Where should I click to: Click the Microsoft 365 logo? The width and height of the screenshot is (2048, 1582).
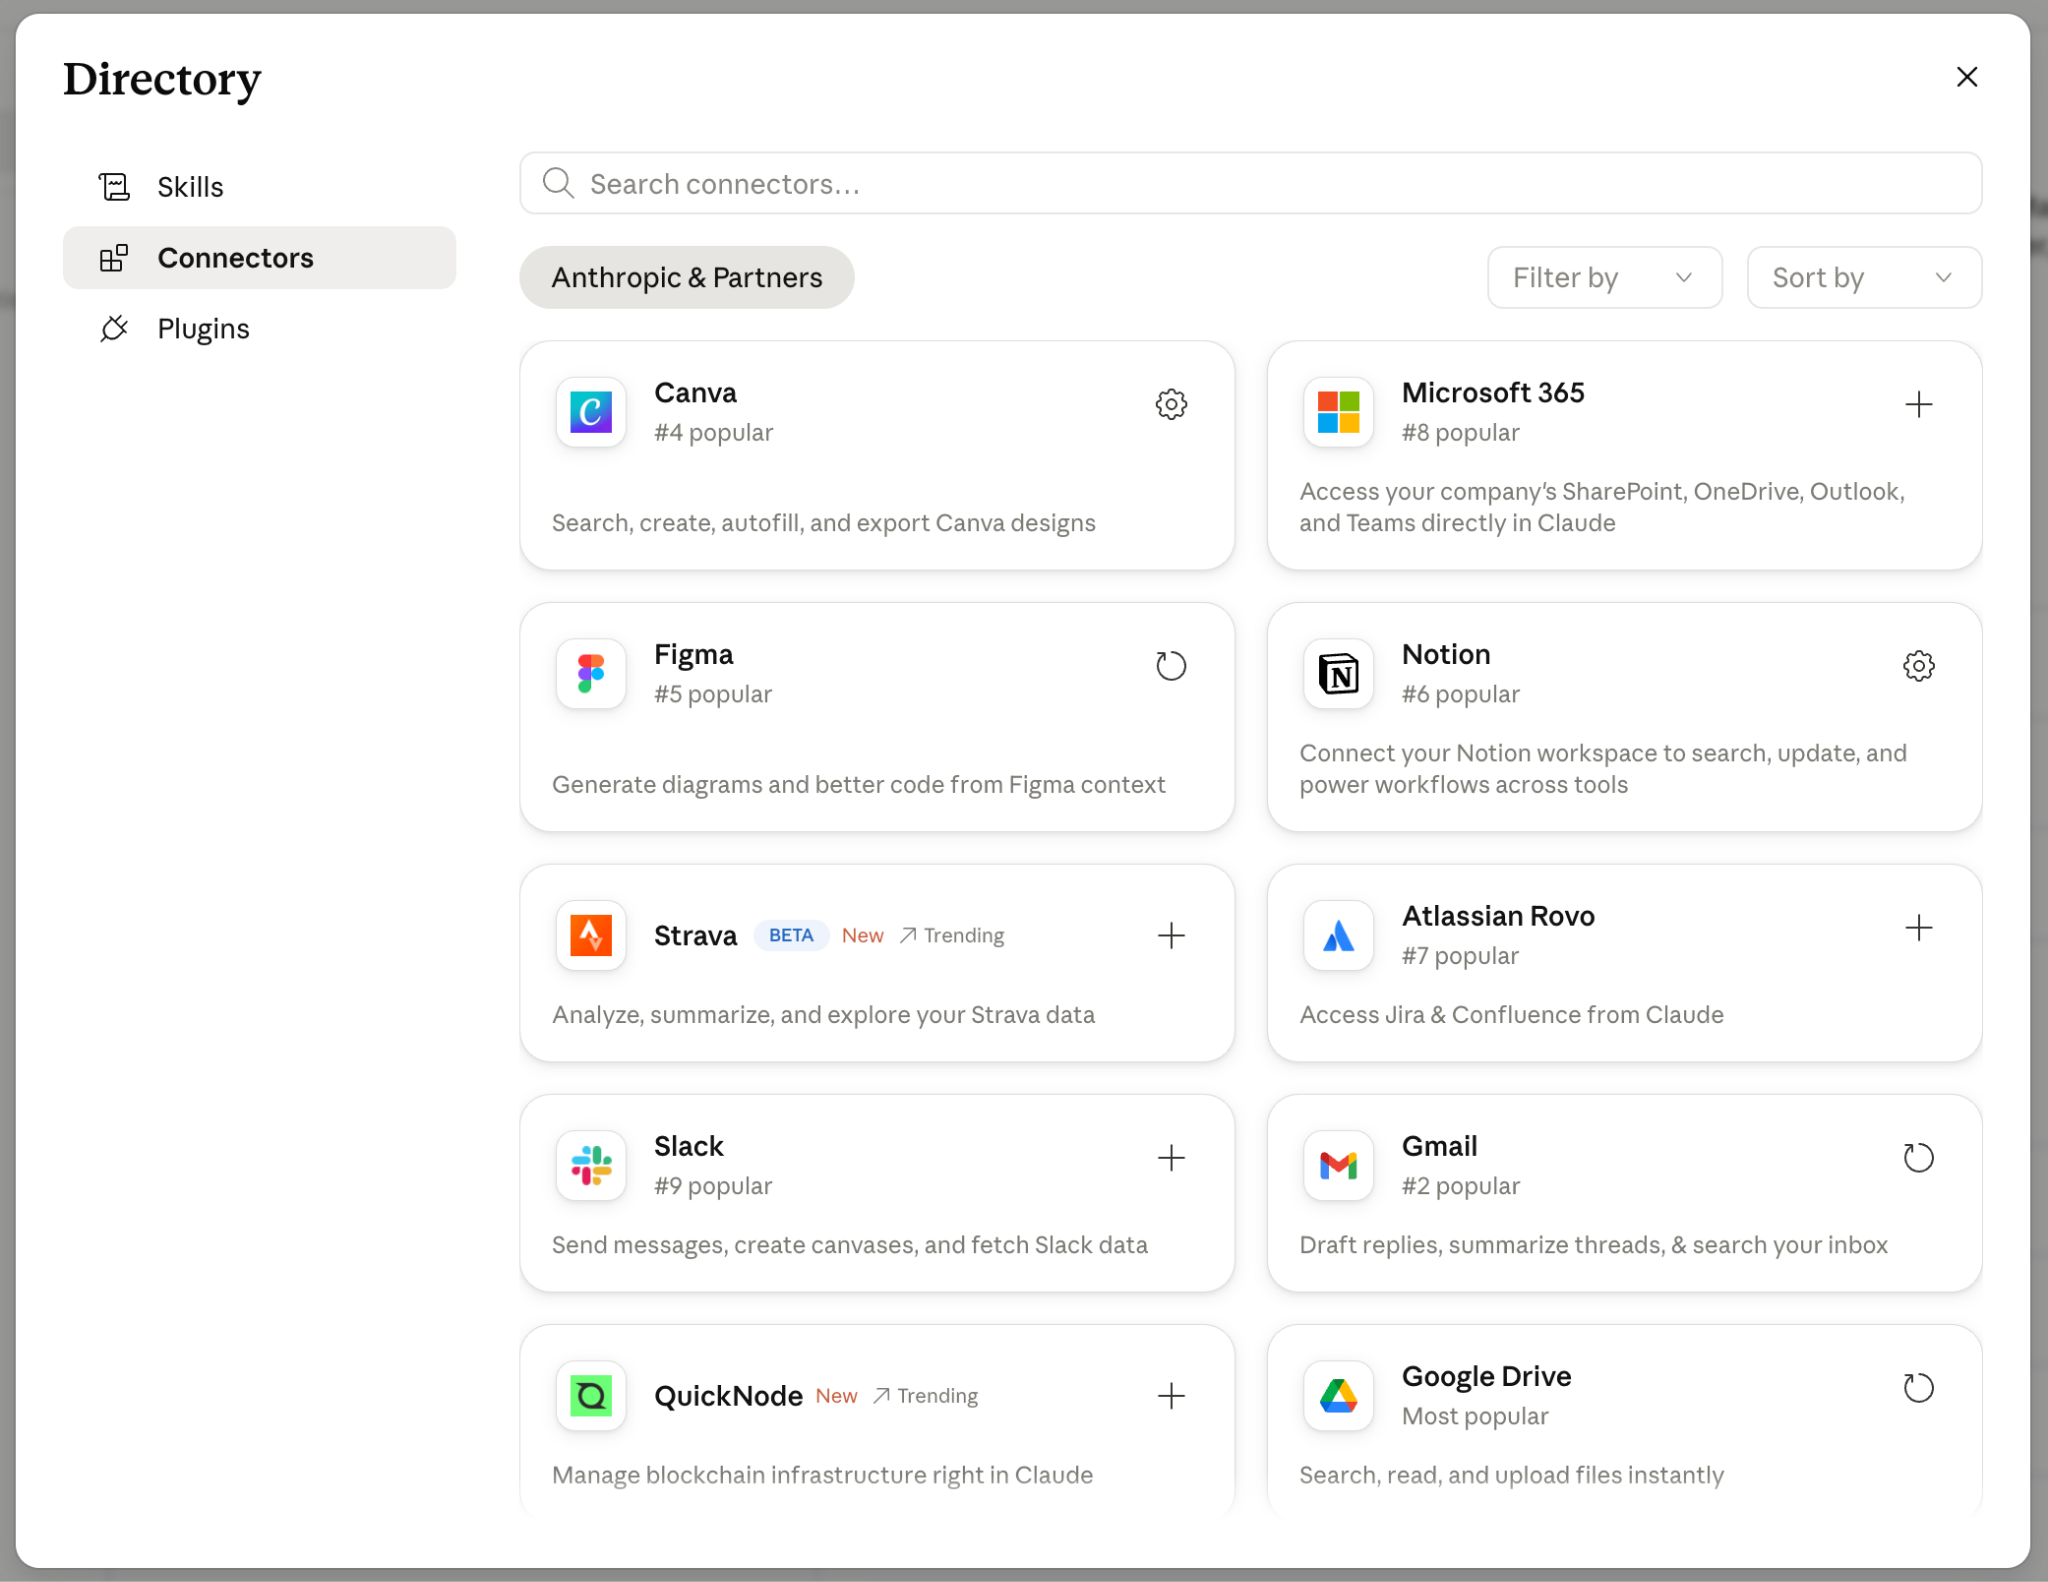click(1338, 412)
